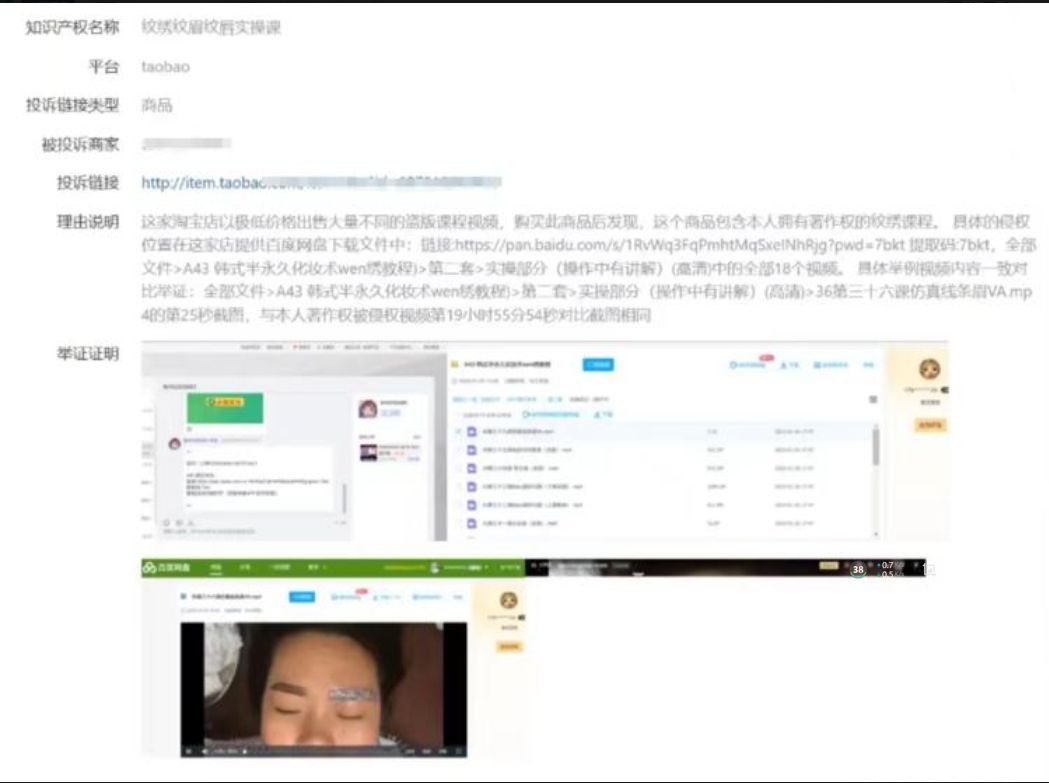
Task: Click the Baidu Netdisk logo in green header
Action: tap(164, 568)
